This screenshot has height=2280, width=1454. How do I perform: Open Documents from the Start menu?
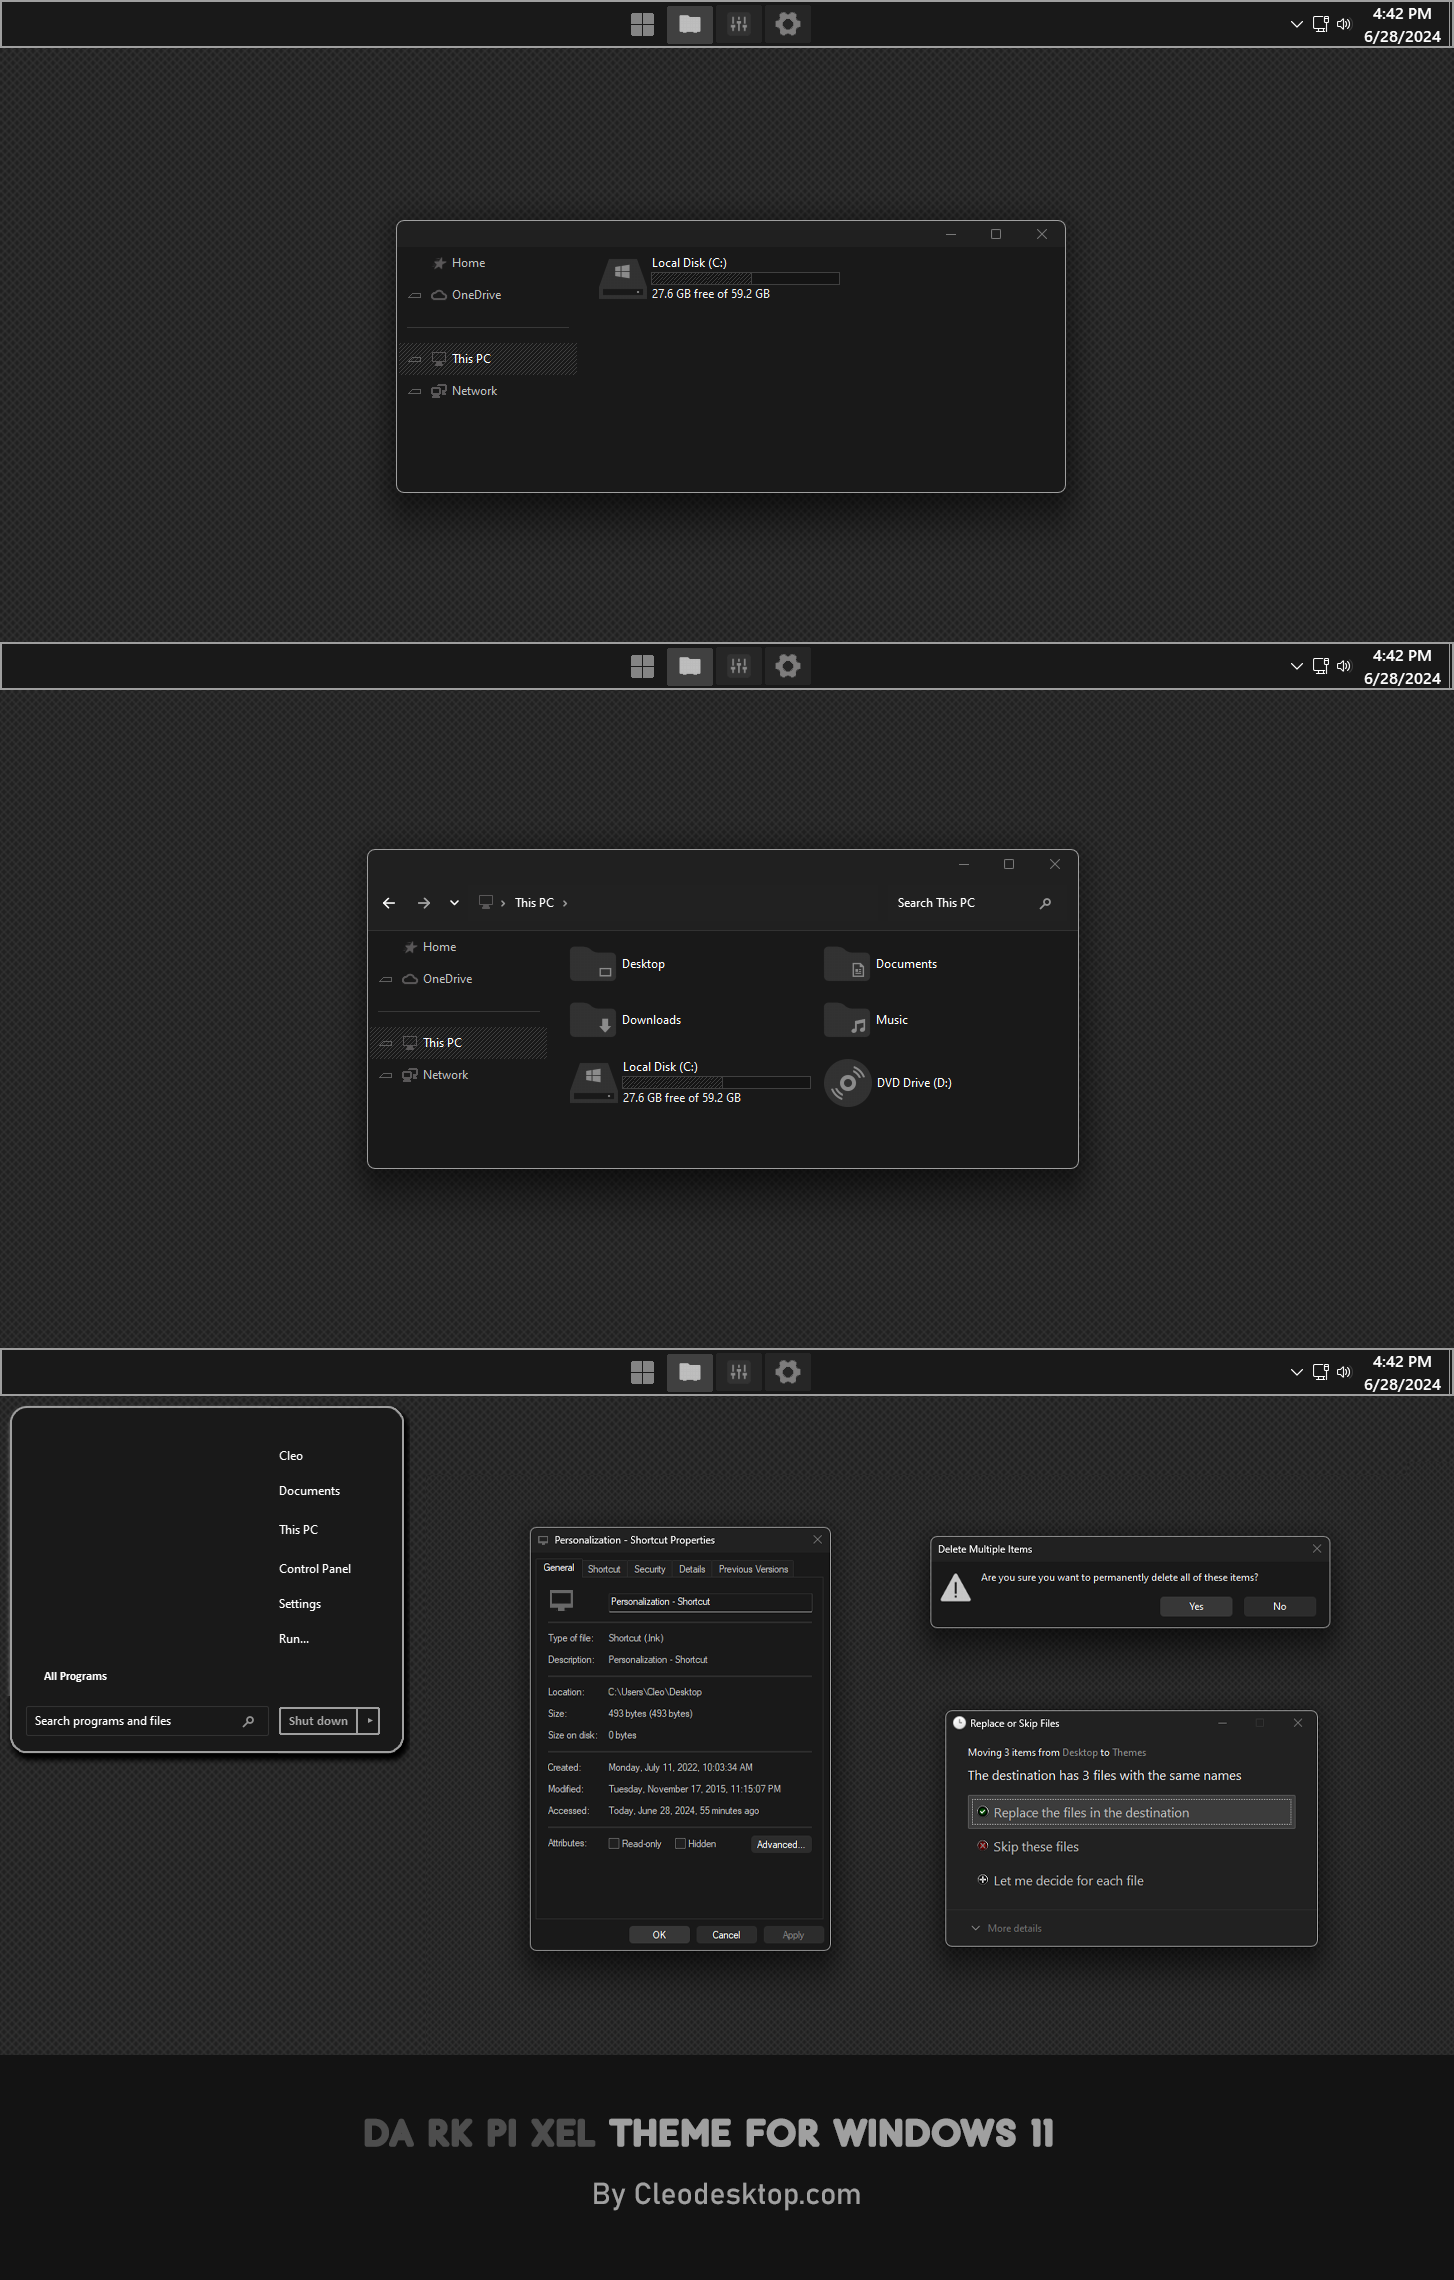point(309,1491)
